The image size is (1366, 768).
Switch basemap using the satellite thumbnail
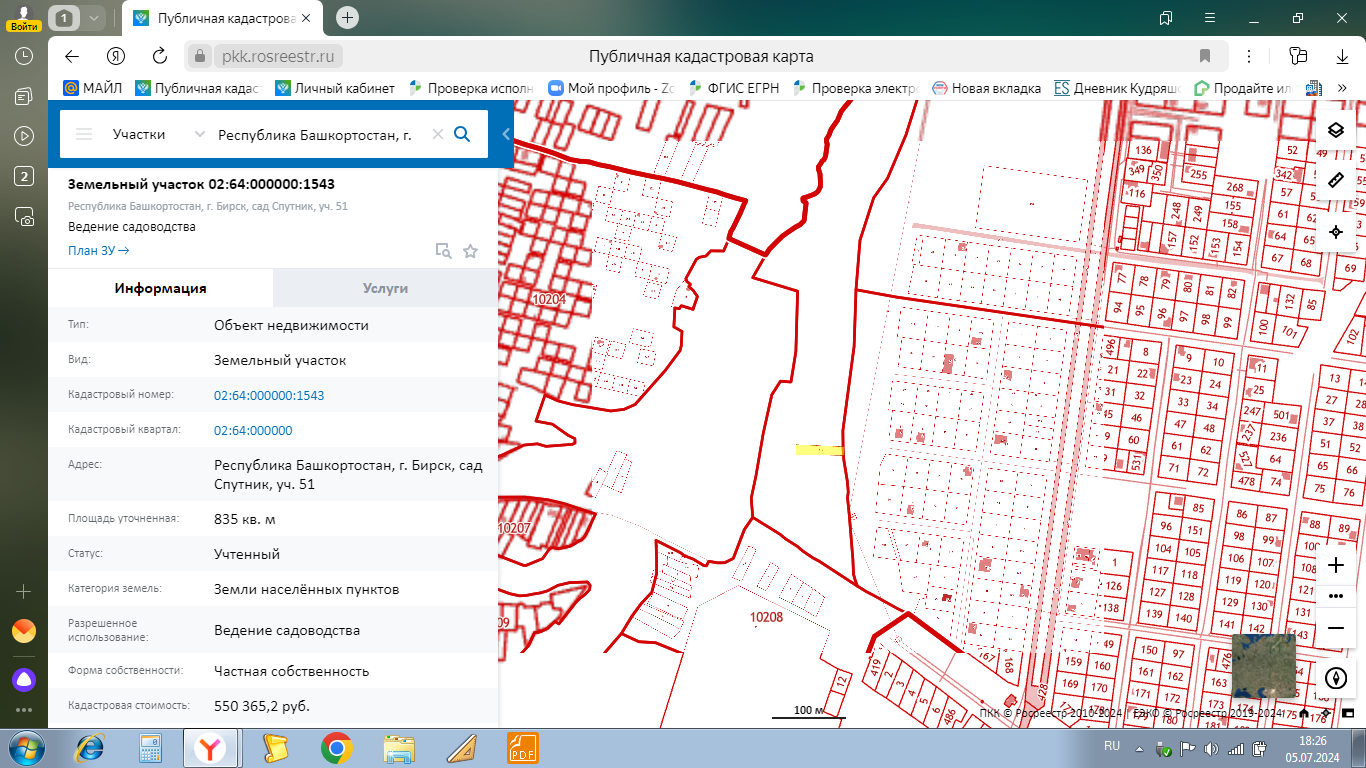(x=1263, y=666)
